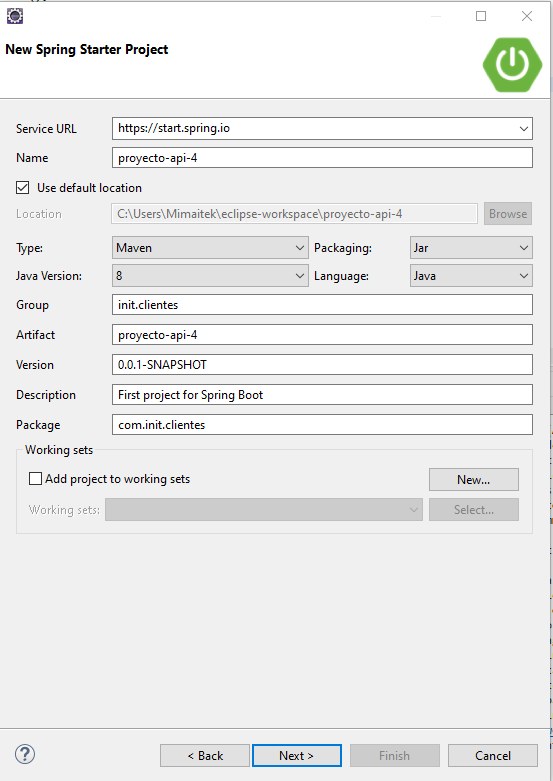This screenshot has width=553, height=781.
Task: Click the Eclipse icon in title bar
Action: point(15,16)
